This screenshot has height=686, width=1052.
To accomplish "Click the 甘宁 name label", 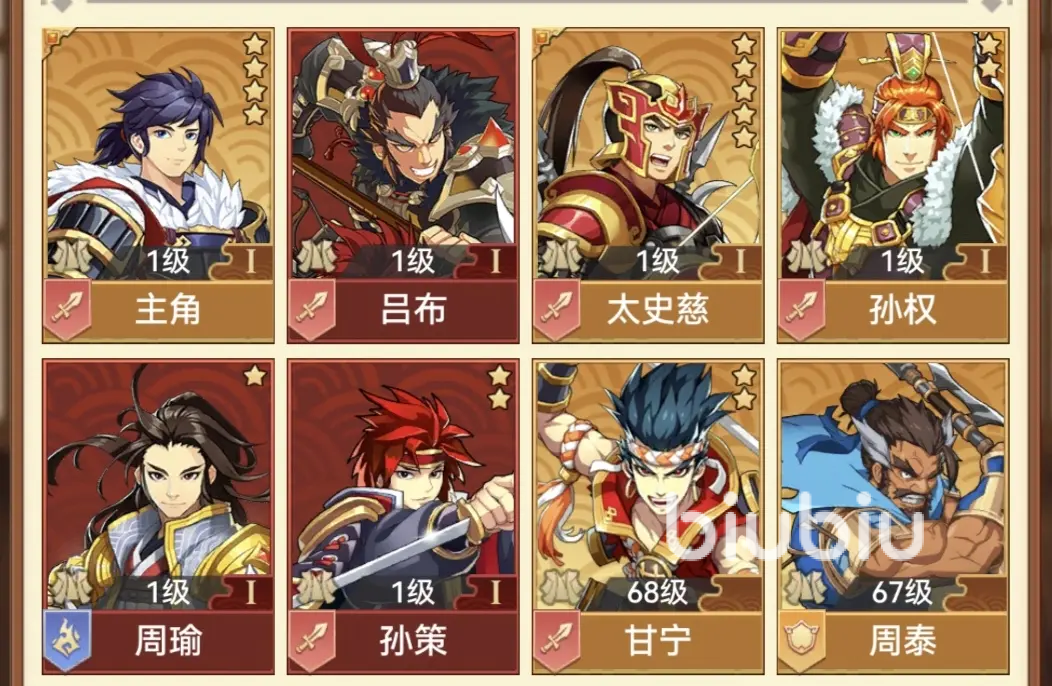I will [x=658, y=640].
